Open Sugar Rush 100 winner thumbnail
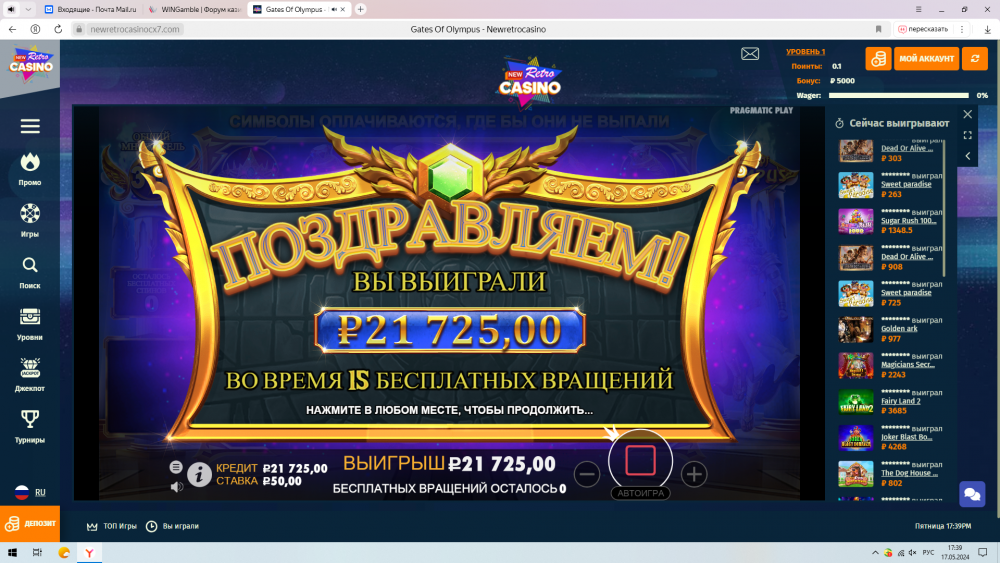1000x563 pixels. [856, 221]
